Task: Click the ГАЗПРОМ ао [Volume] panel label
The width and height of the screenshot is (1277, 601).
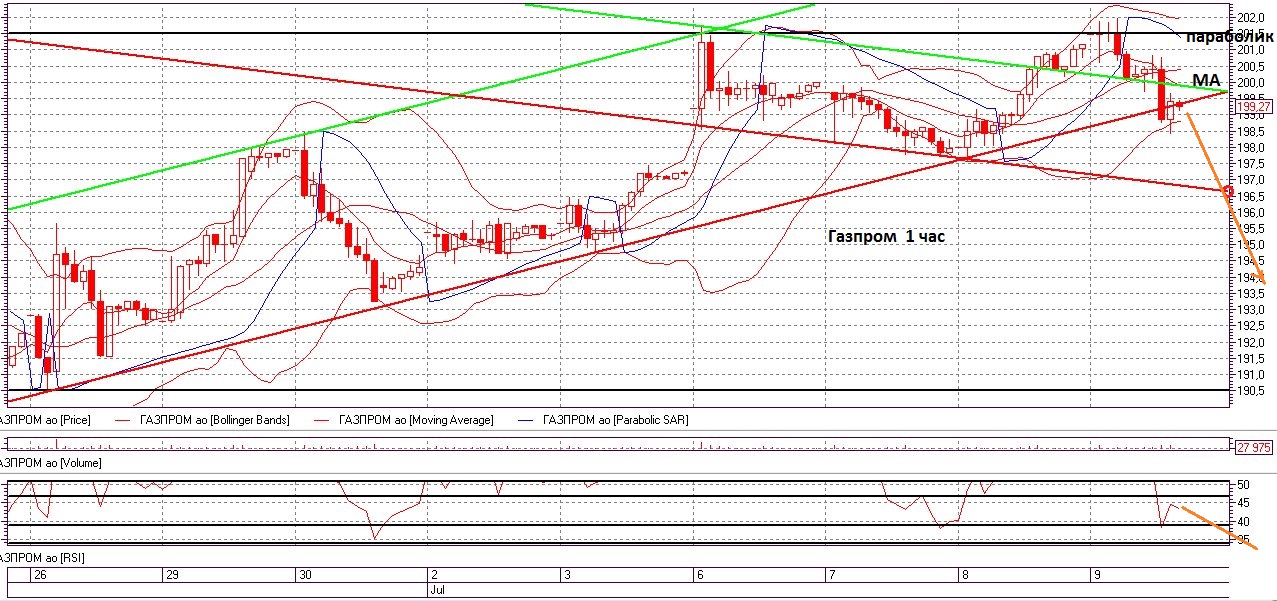Action: click(x=51, y=463)
